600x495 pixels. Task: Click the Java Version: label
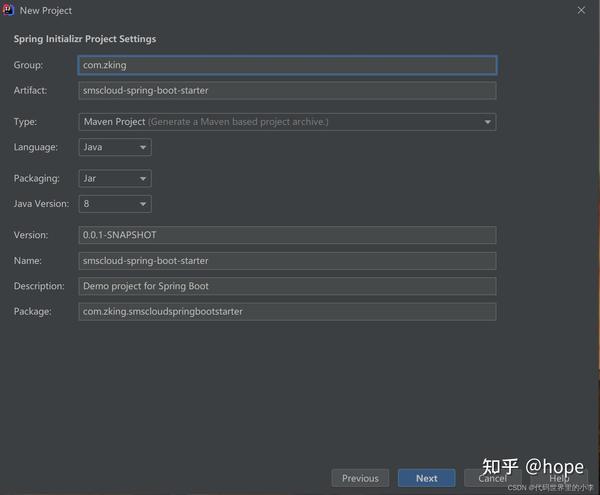click(x=41, y=204)
